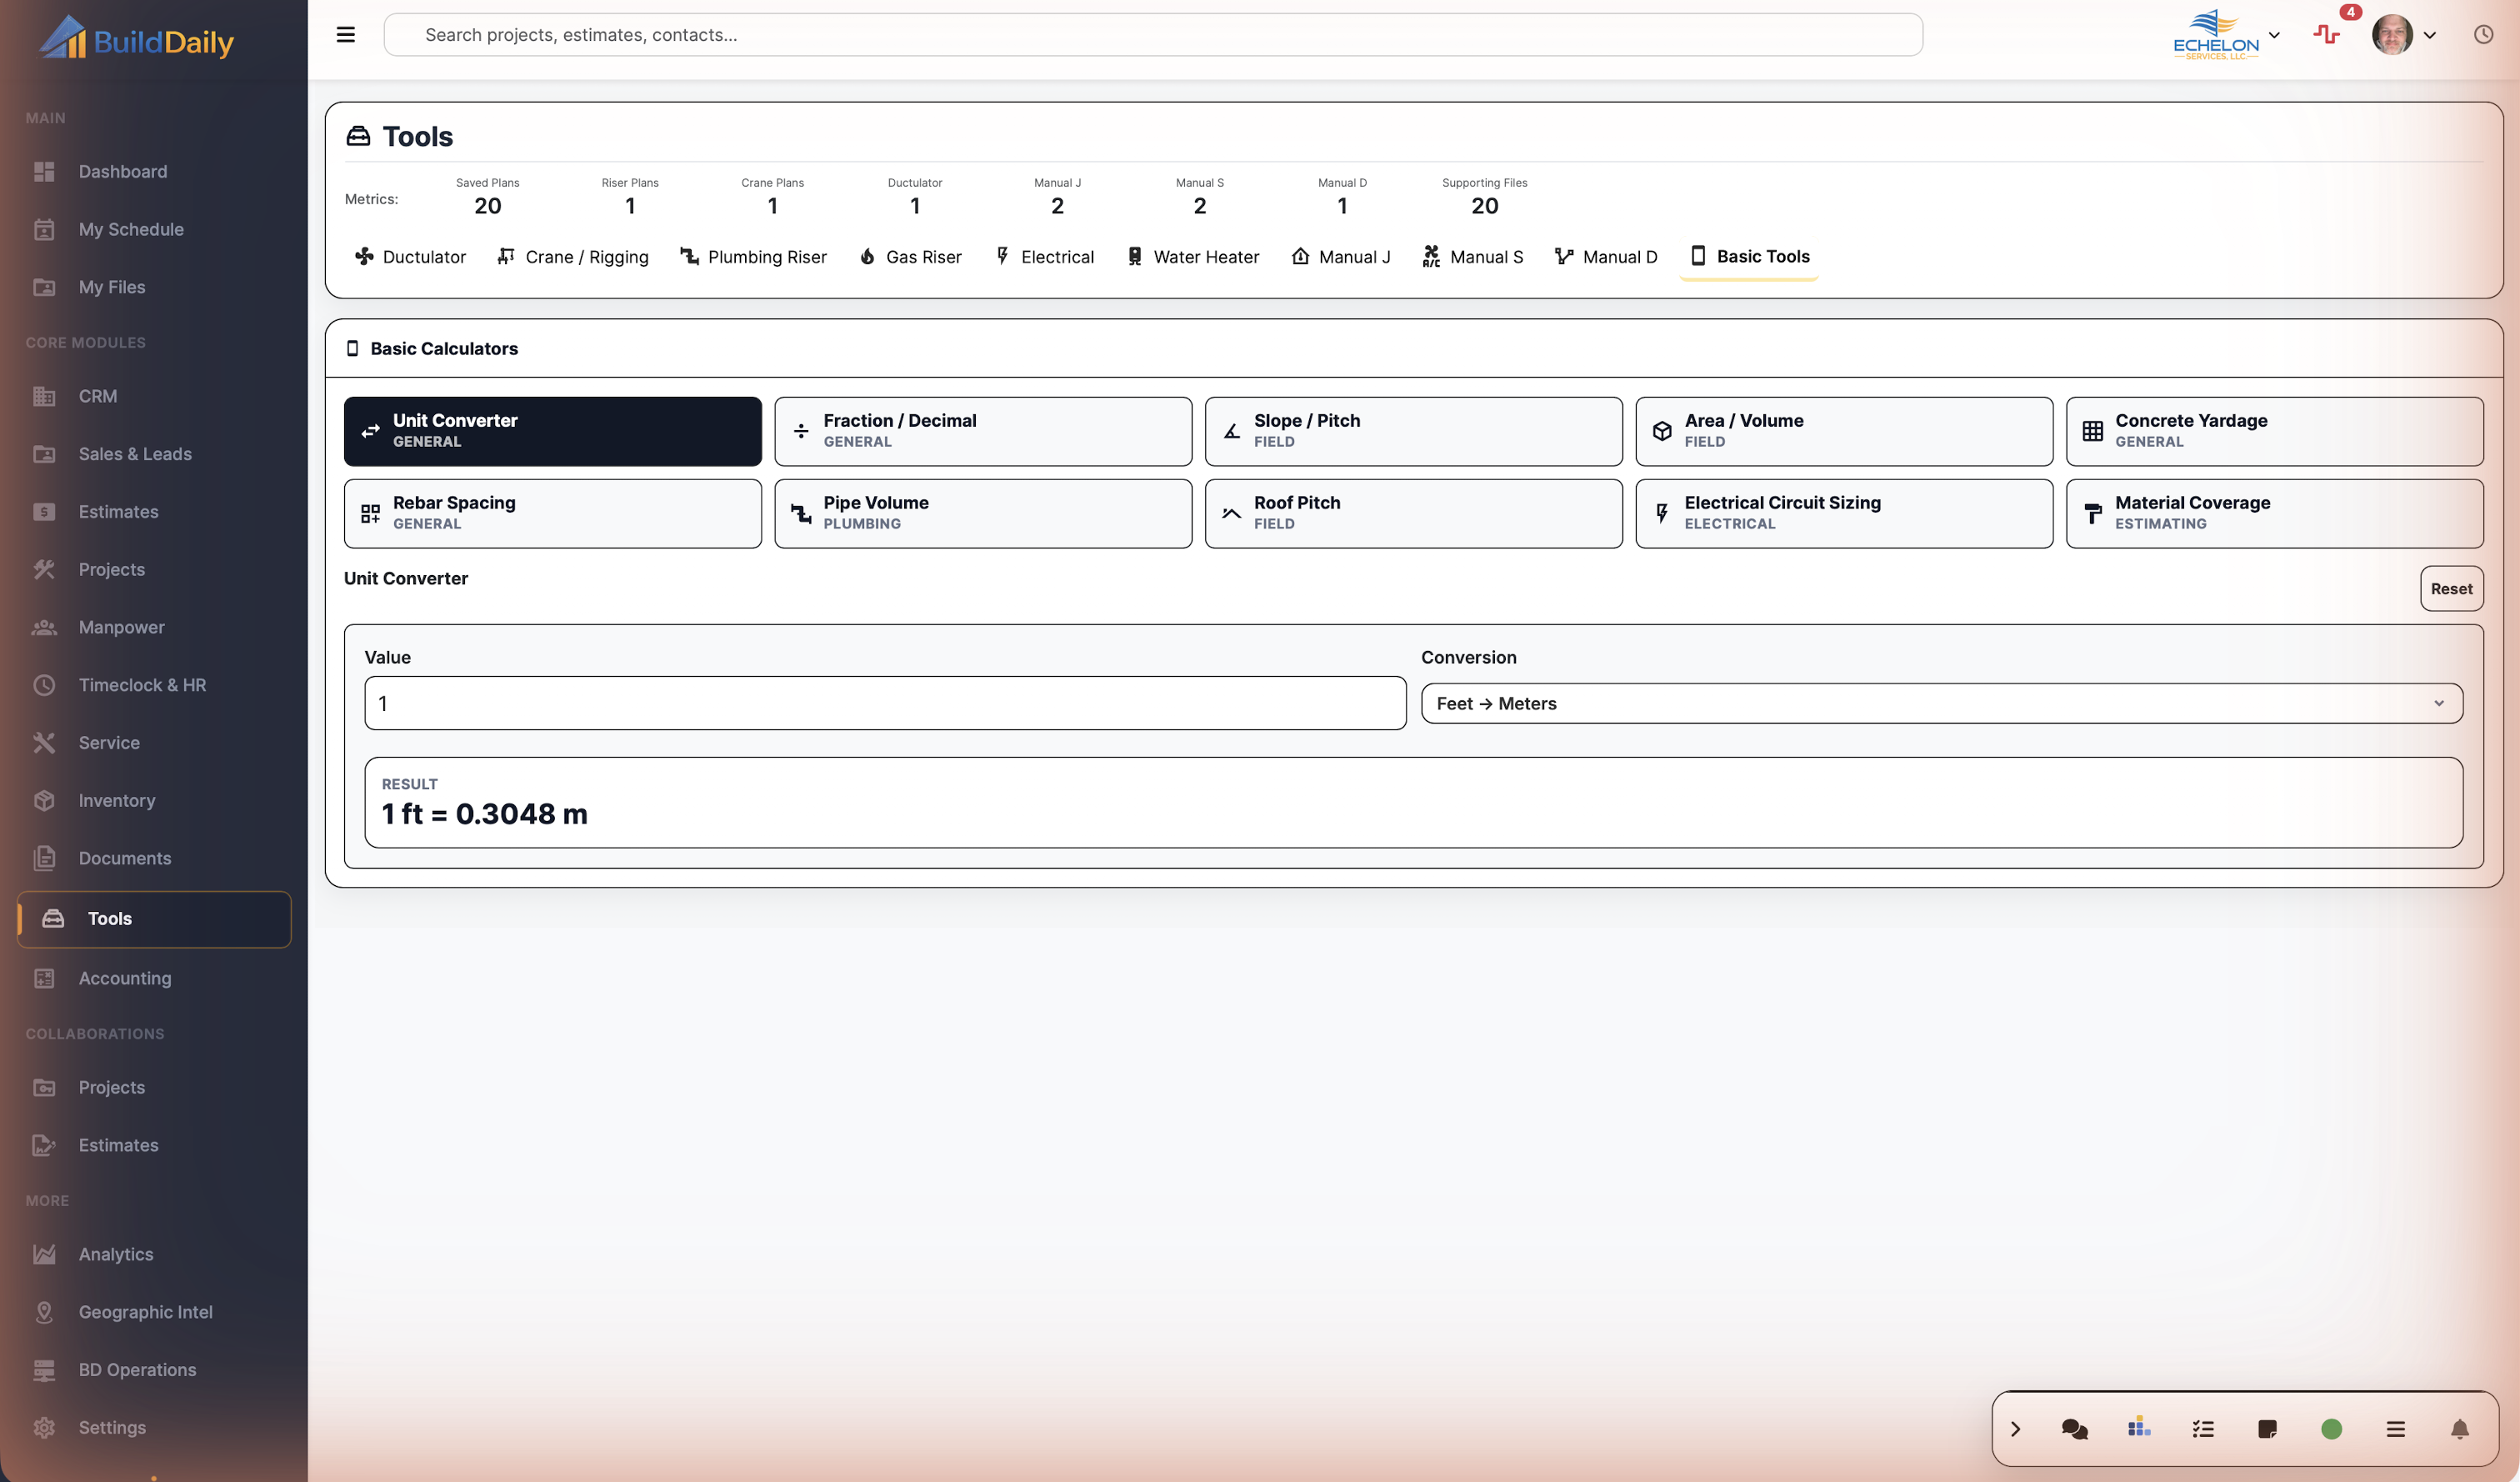Open the sticky note icon in bottom toolbar

pyautogui.click(x=2267, y=1429)
